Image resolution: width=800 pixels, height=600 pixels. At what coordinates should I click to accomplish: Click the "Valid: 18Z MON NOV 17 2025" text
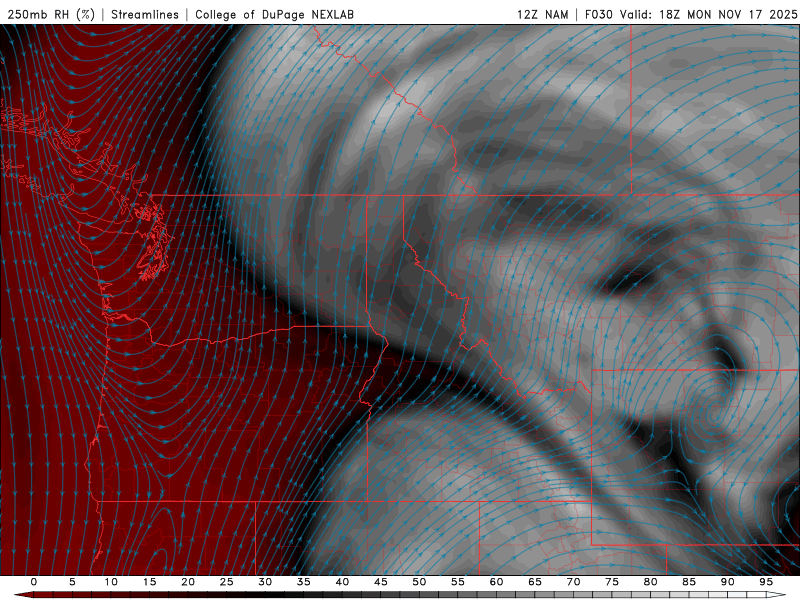pyautogui.click(x=708, y=14)
